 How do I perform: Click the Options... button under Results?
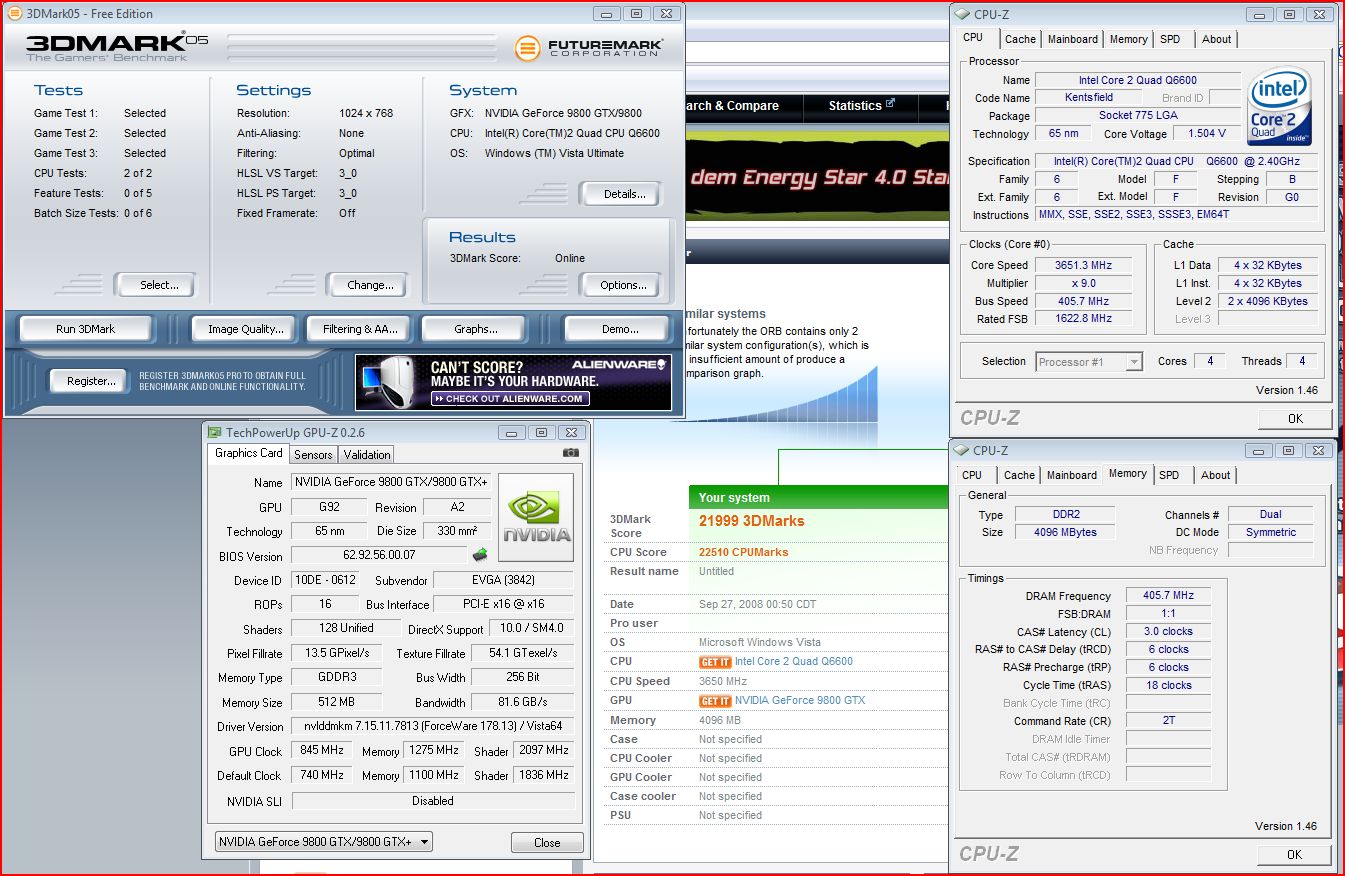click(620, 285)
